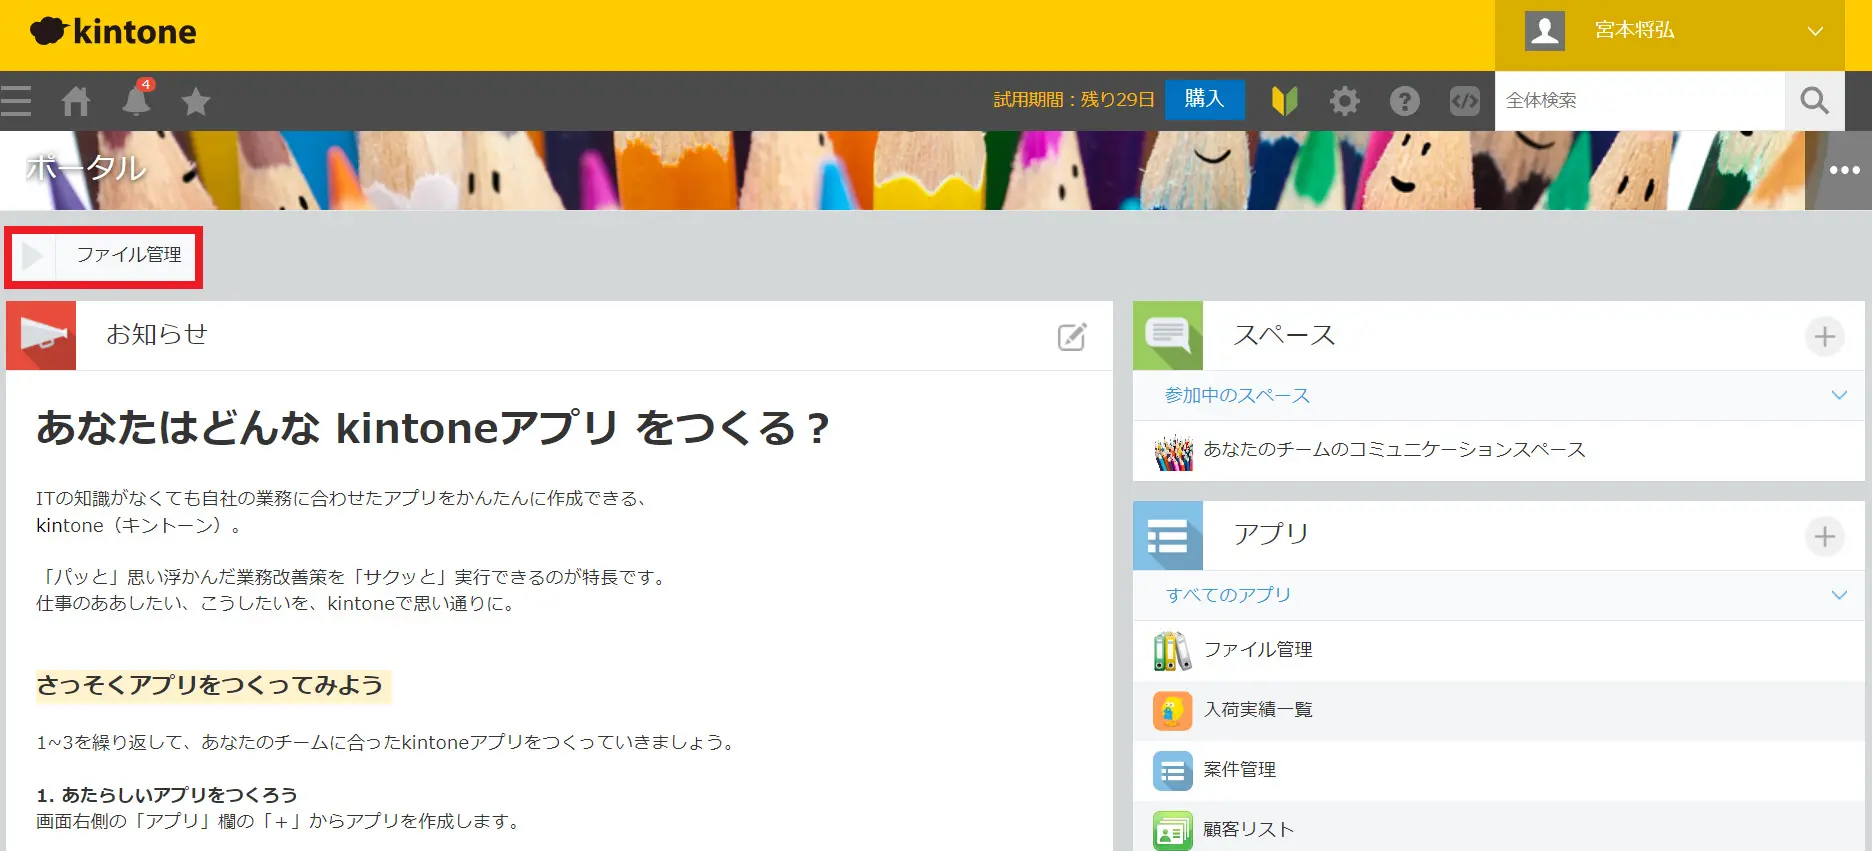1872x851 pixels.
Task: Open the help question mark icon
Action: click(1404, 101)
